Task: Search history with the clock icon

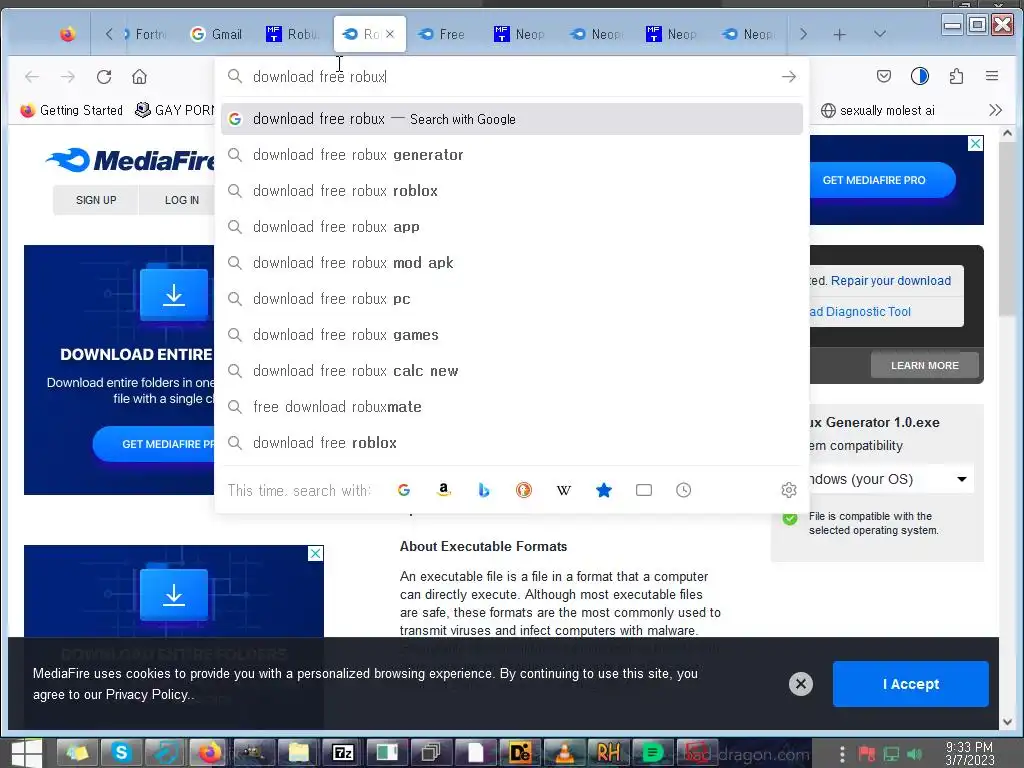Action: [684, 490]
